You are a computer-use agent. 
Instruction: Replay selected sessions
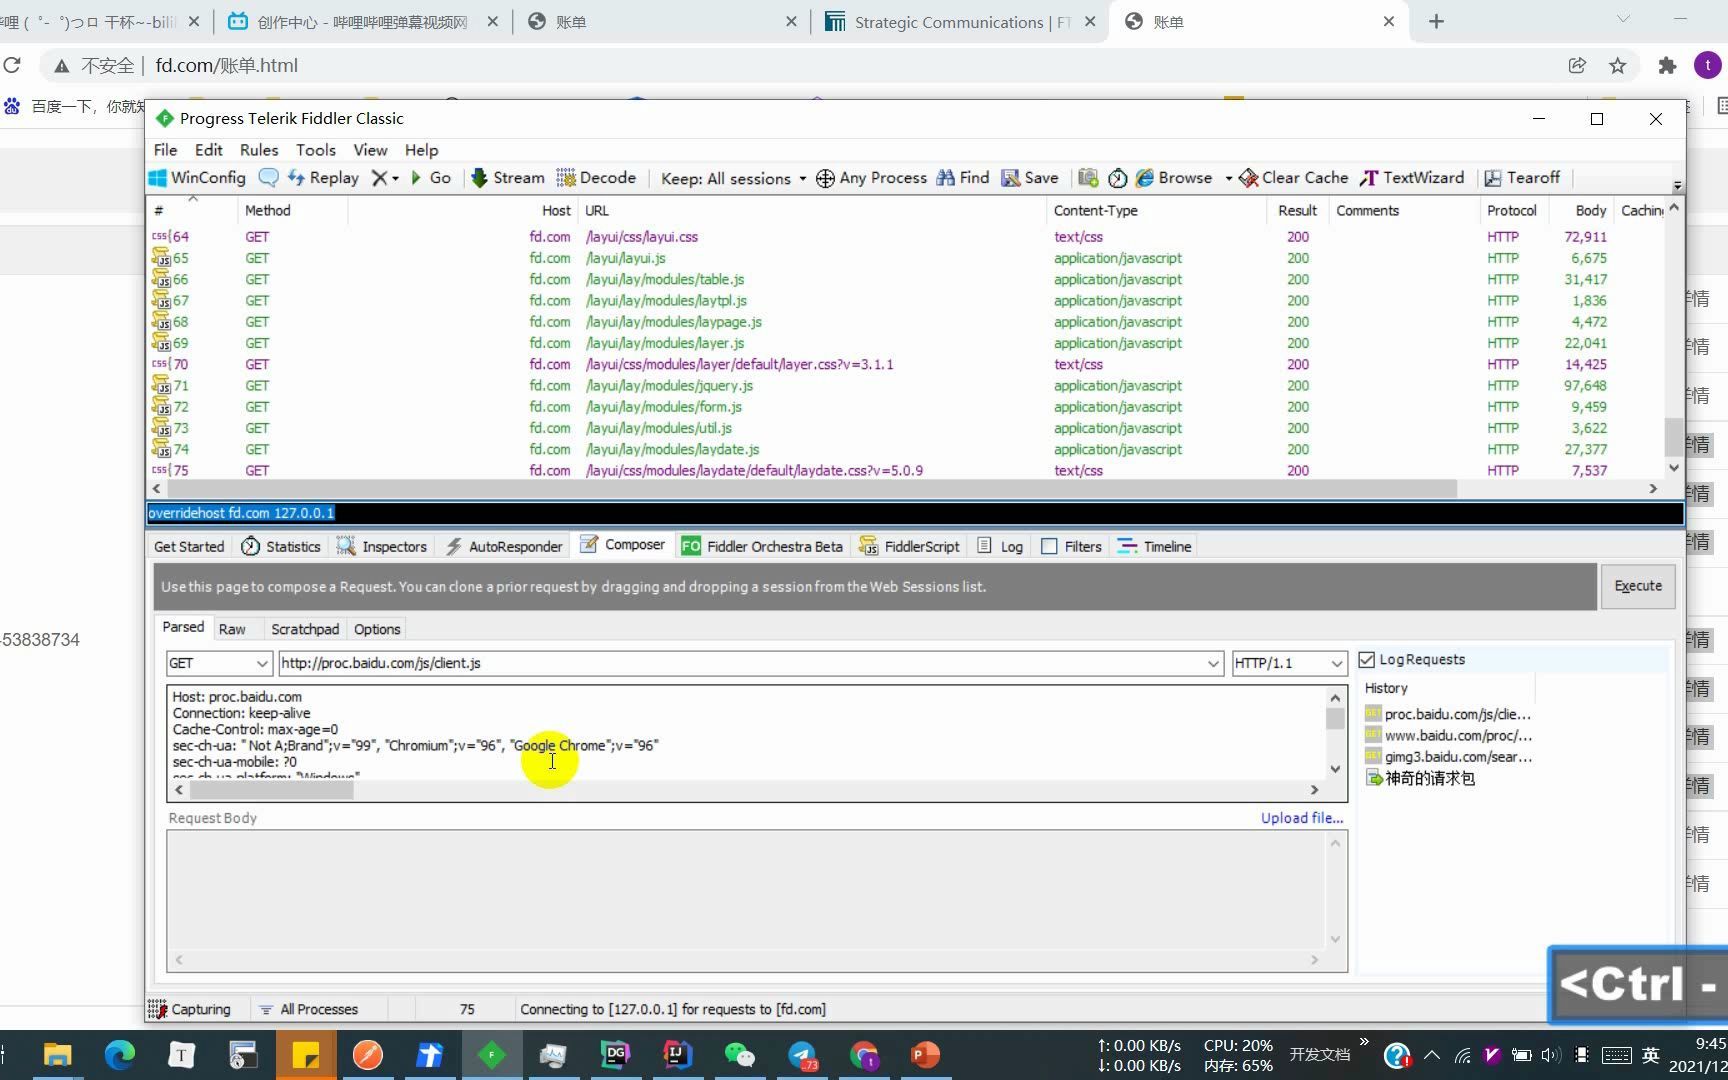pos(323,177)
